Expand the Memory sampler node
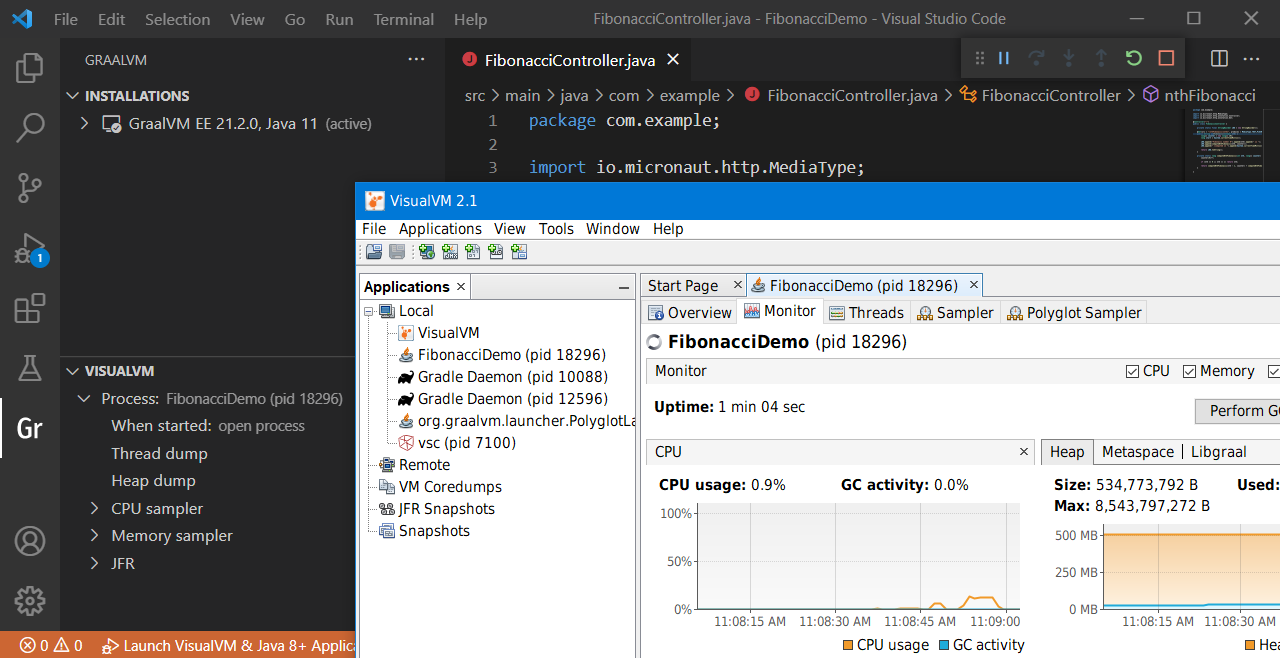The image size is (1280, 658). click(x=96, y=536)
